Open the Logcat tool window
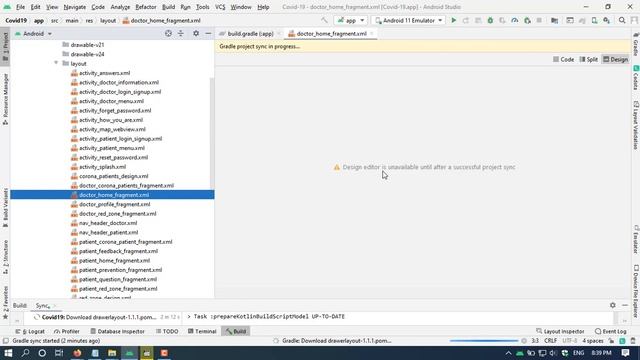The width and height of the screenshot is (640, 360). coord(30,331)
